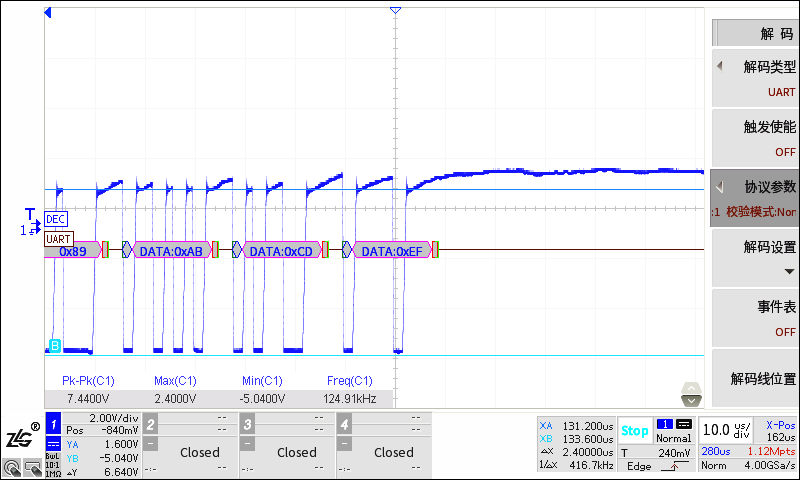Tap the up chevron above measurement panel
Screen dimensions: 800x480
[691, 388]
